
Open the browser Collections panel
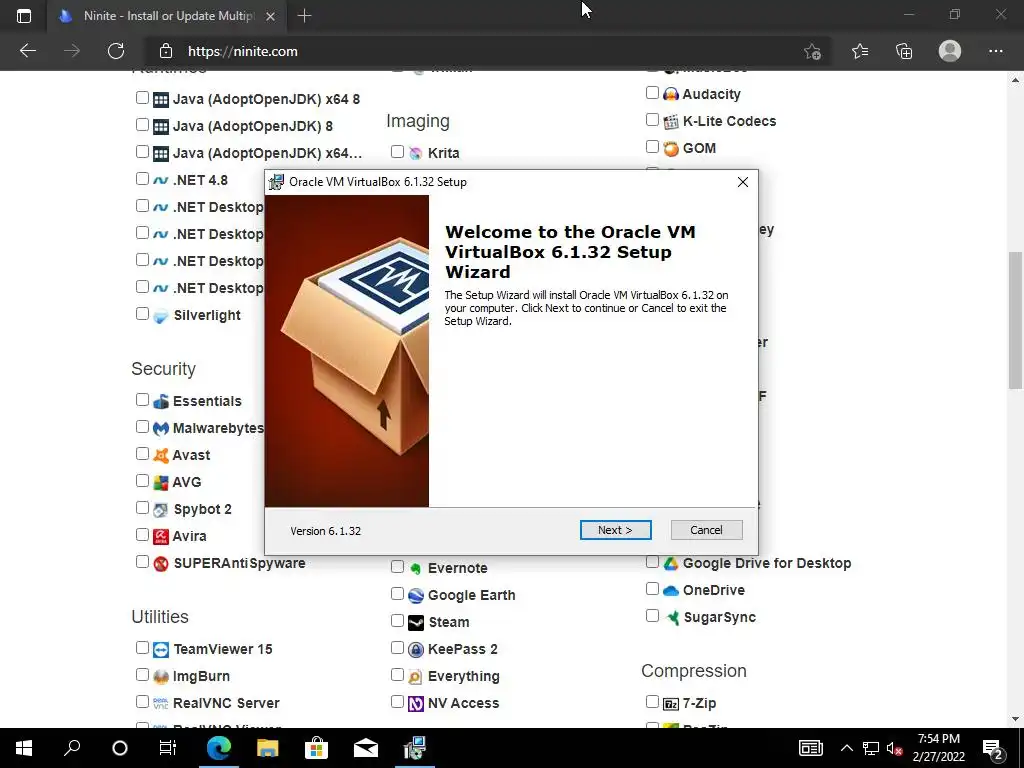(904, 51)
